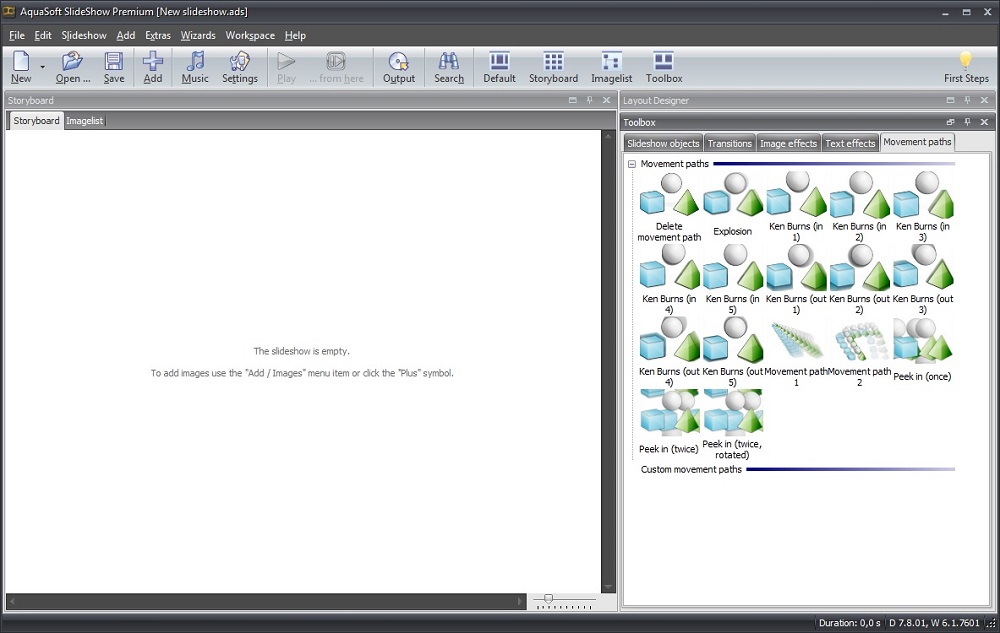1000x633 pixels.
Task: Open Settings from the toolbar
Action: coord(239,62)
